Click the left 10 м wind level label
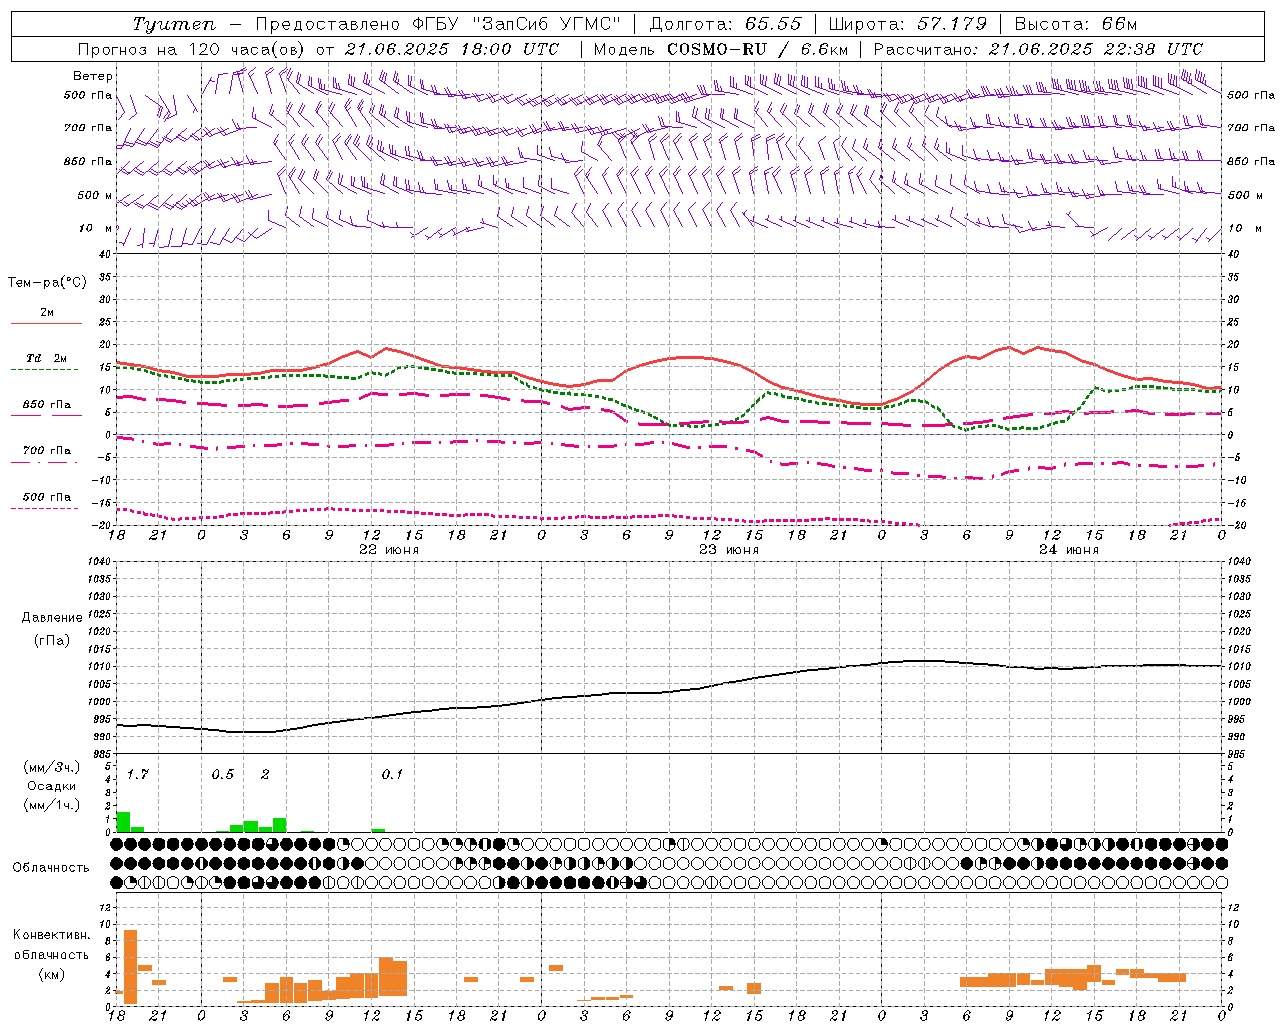This screenshot has height=1024, width=1280. (96, 228)
